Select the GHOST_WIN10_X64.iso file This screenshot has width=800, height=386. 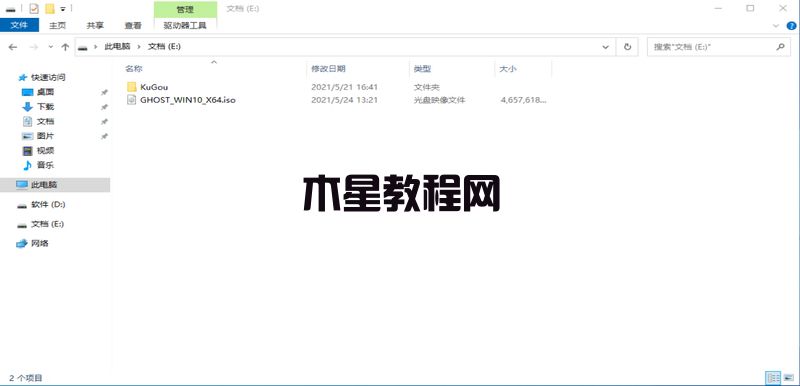coord(187,100)
